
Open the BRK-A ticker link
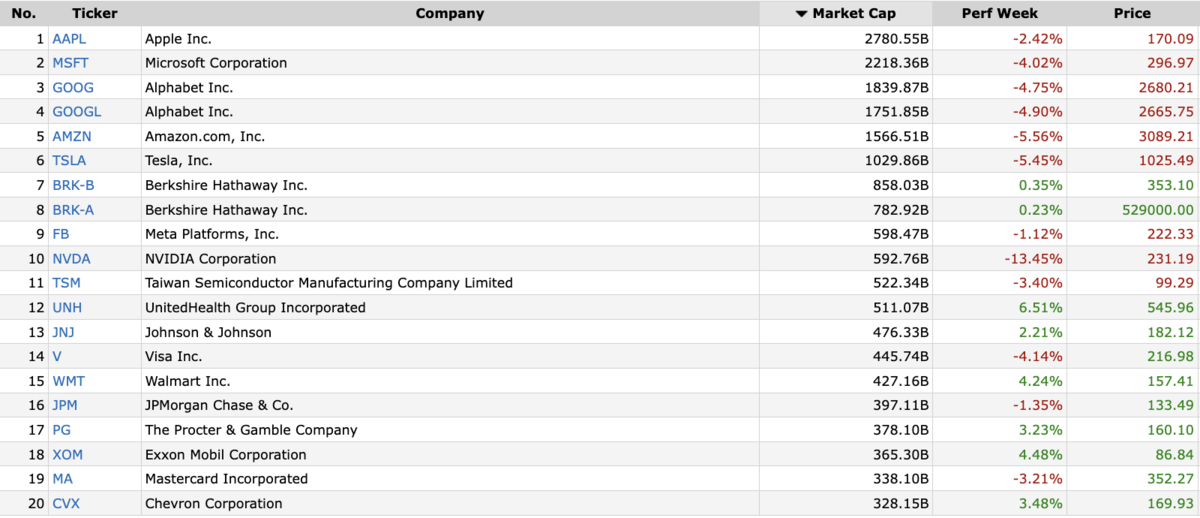click(x=73, y=210)
